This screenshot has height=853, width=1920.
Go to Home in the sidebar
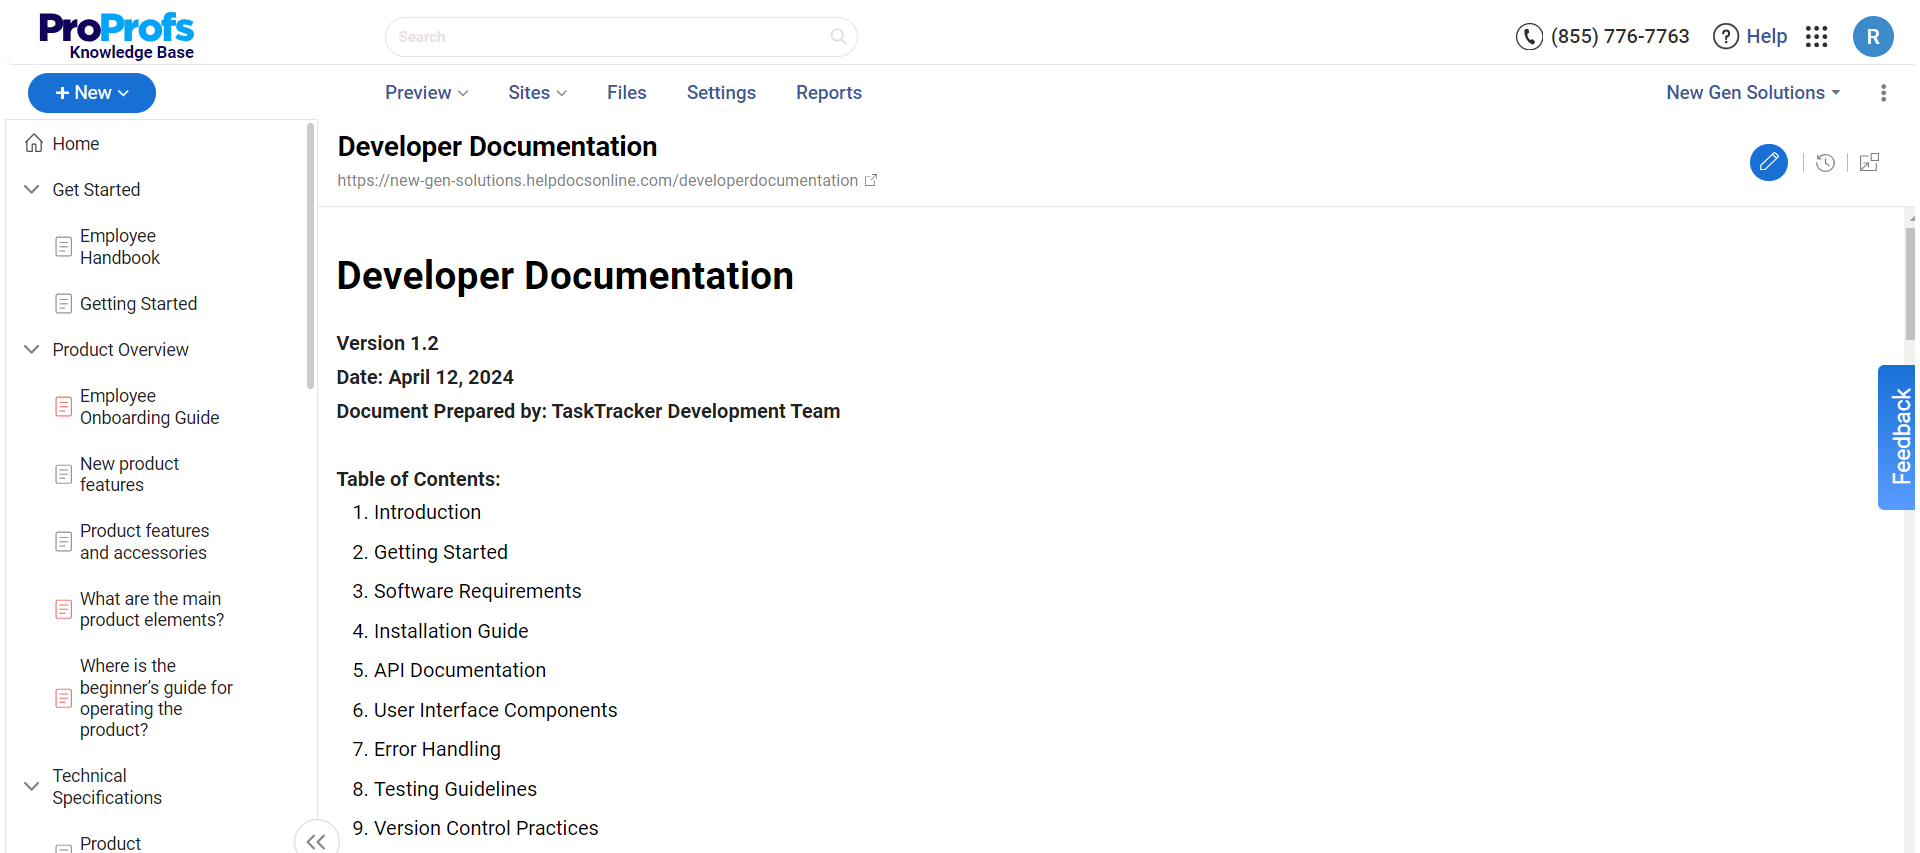[x=76, y=144]
